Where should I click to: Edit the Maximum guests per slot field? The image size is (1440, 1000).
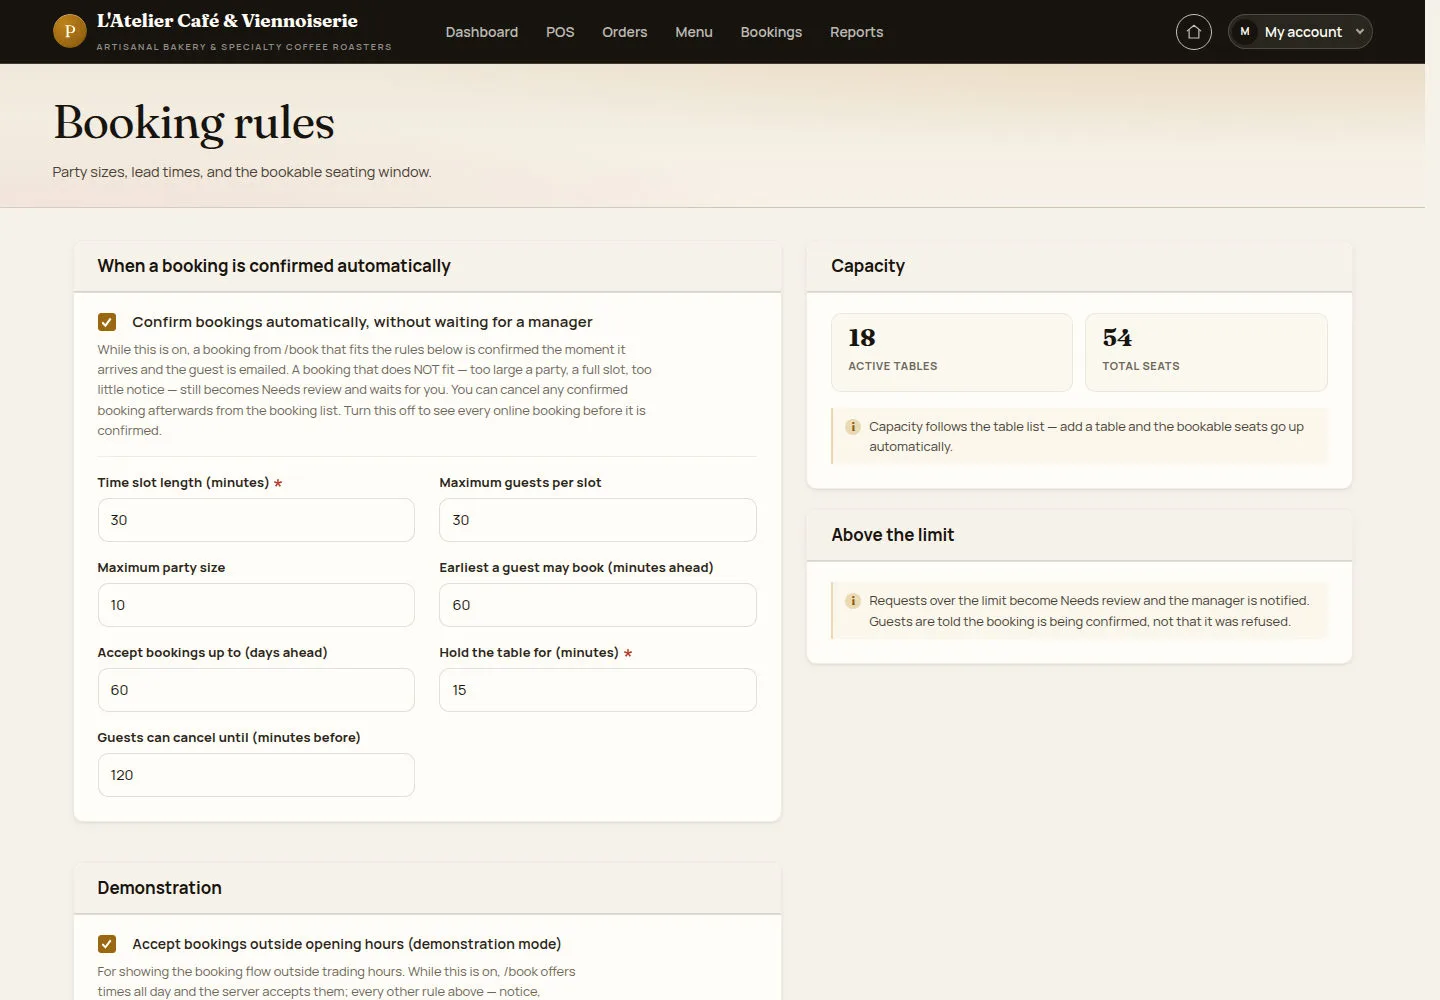pyautogui.click(x=598, y=520)
